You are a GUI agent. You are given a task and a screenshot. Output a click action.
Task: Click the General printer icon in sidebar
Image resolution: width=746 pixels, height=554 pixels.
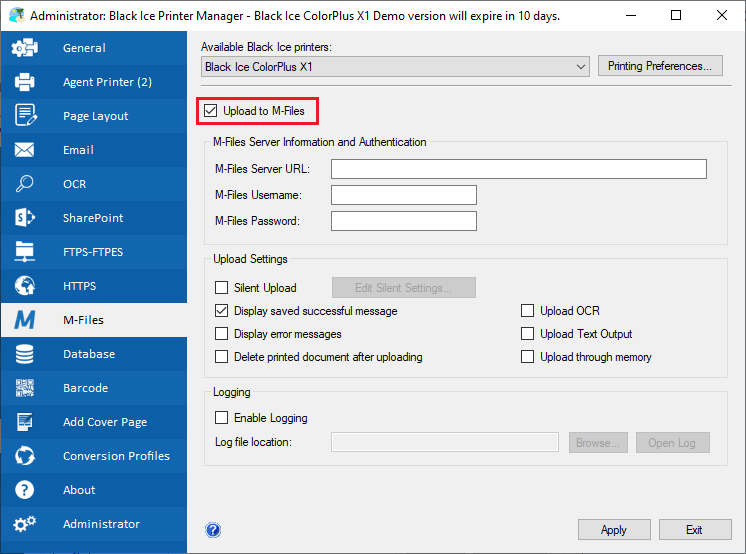(x=25, y=48)
